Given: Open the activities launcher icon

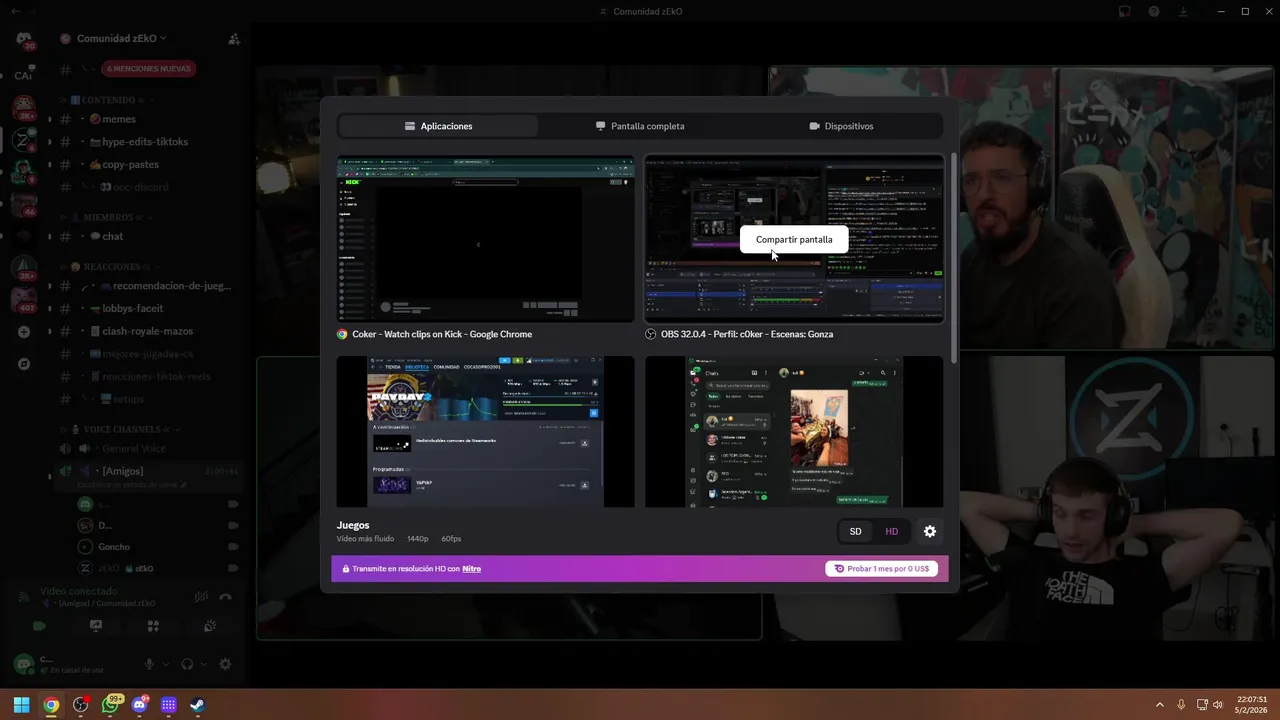Looking at the screenshot, I should click(153, 626).
